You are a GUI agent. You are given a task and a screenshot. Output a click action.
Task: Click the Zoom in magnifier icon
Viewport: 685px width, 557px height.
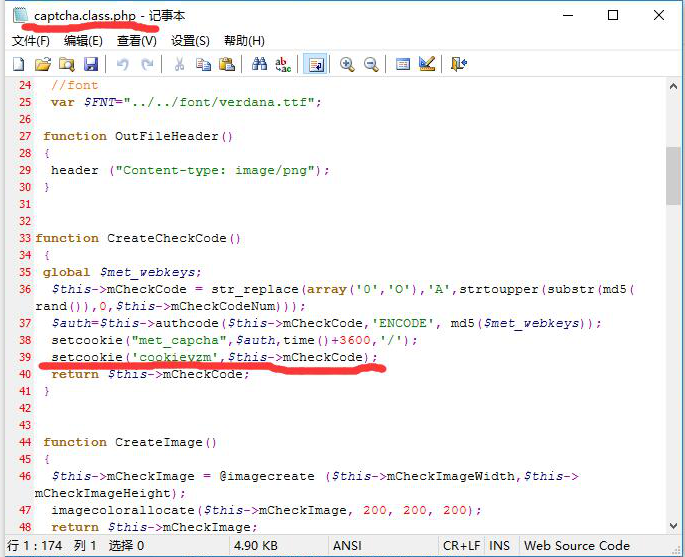tap(347, 64)
